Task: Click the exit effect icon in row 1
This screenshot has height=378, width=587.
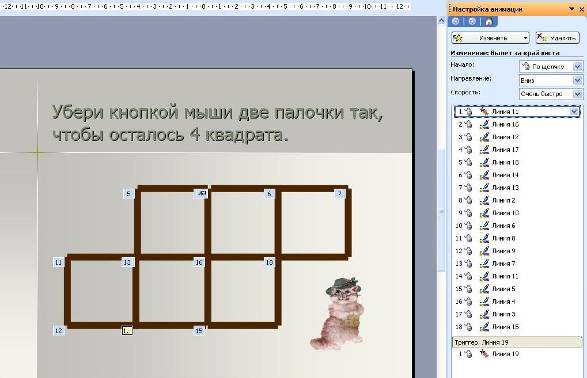Action: point(484,112)
